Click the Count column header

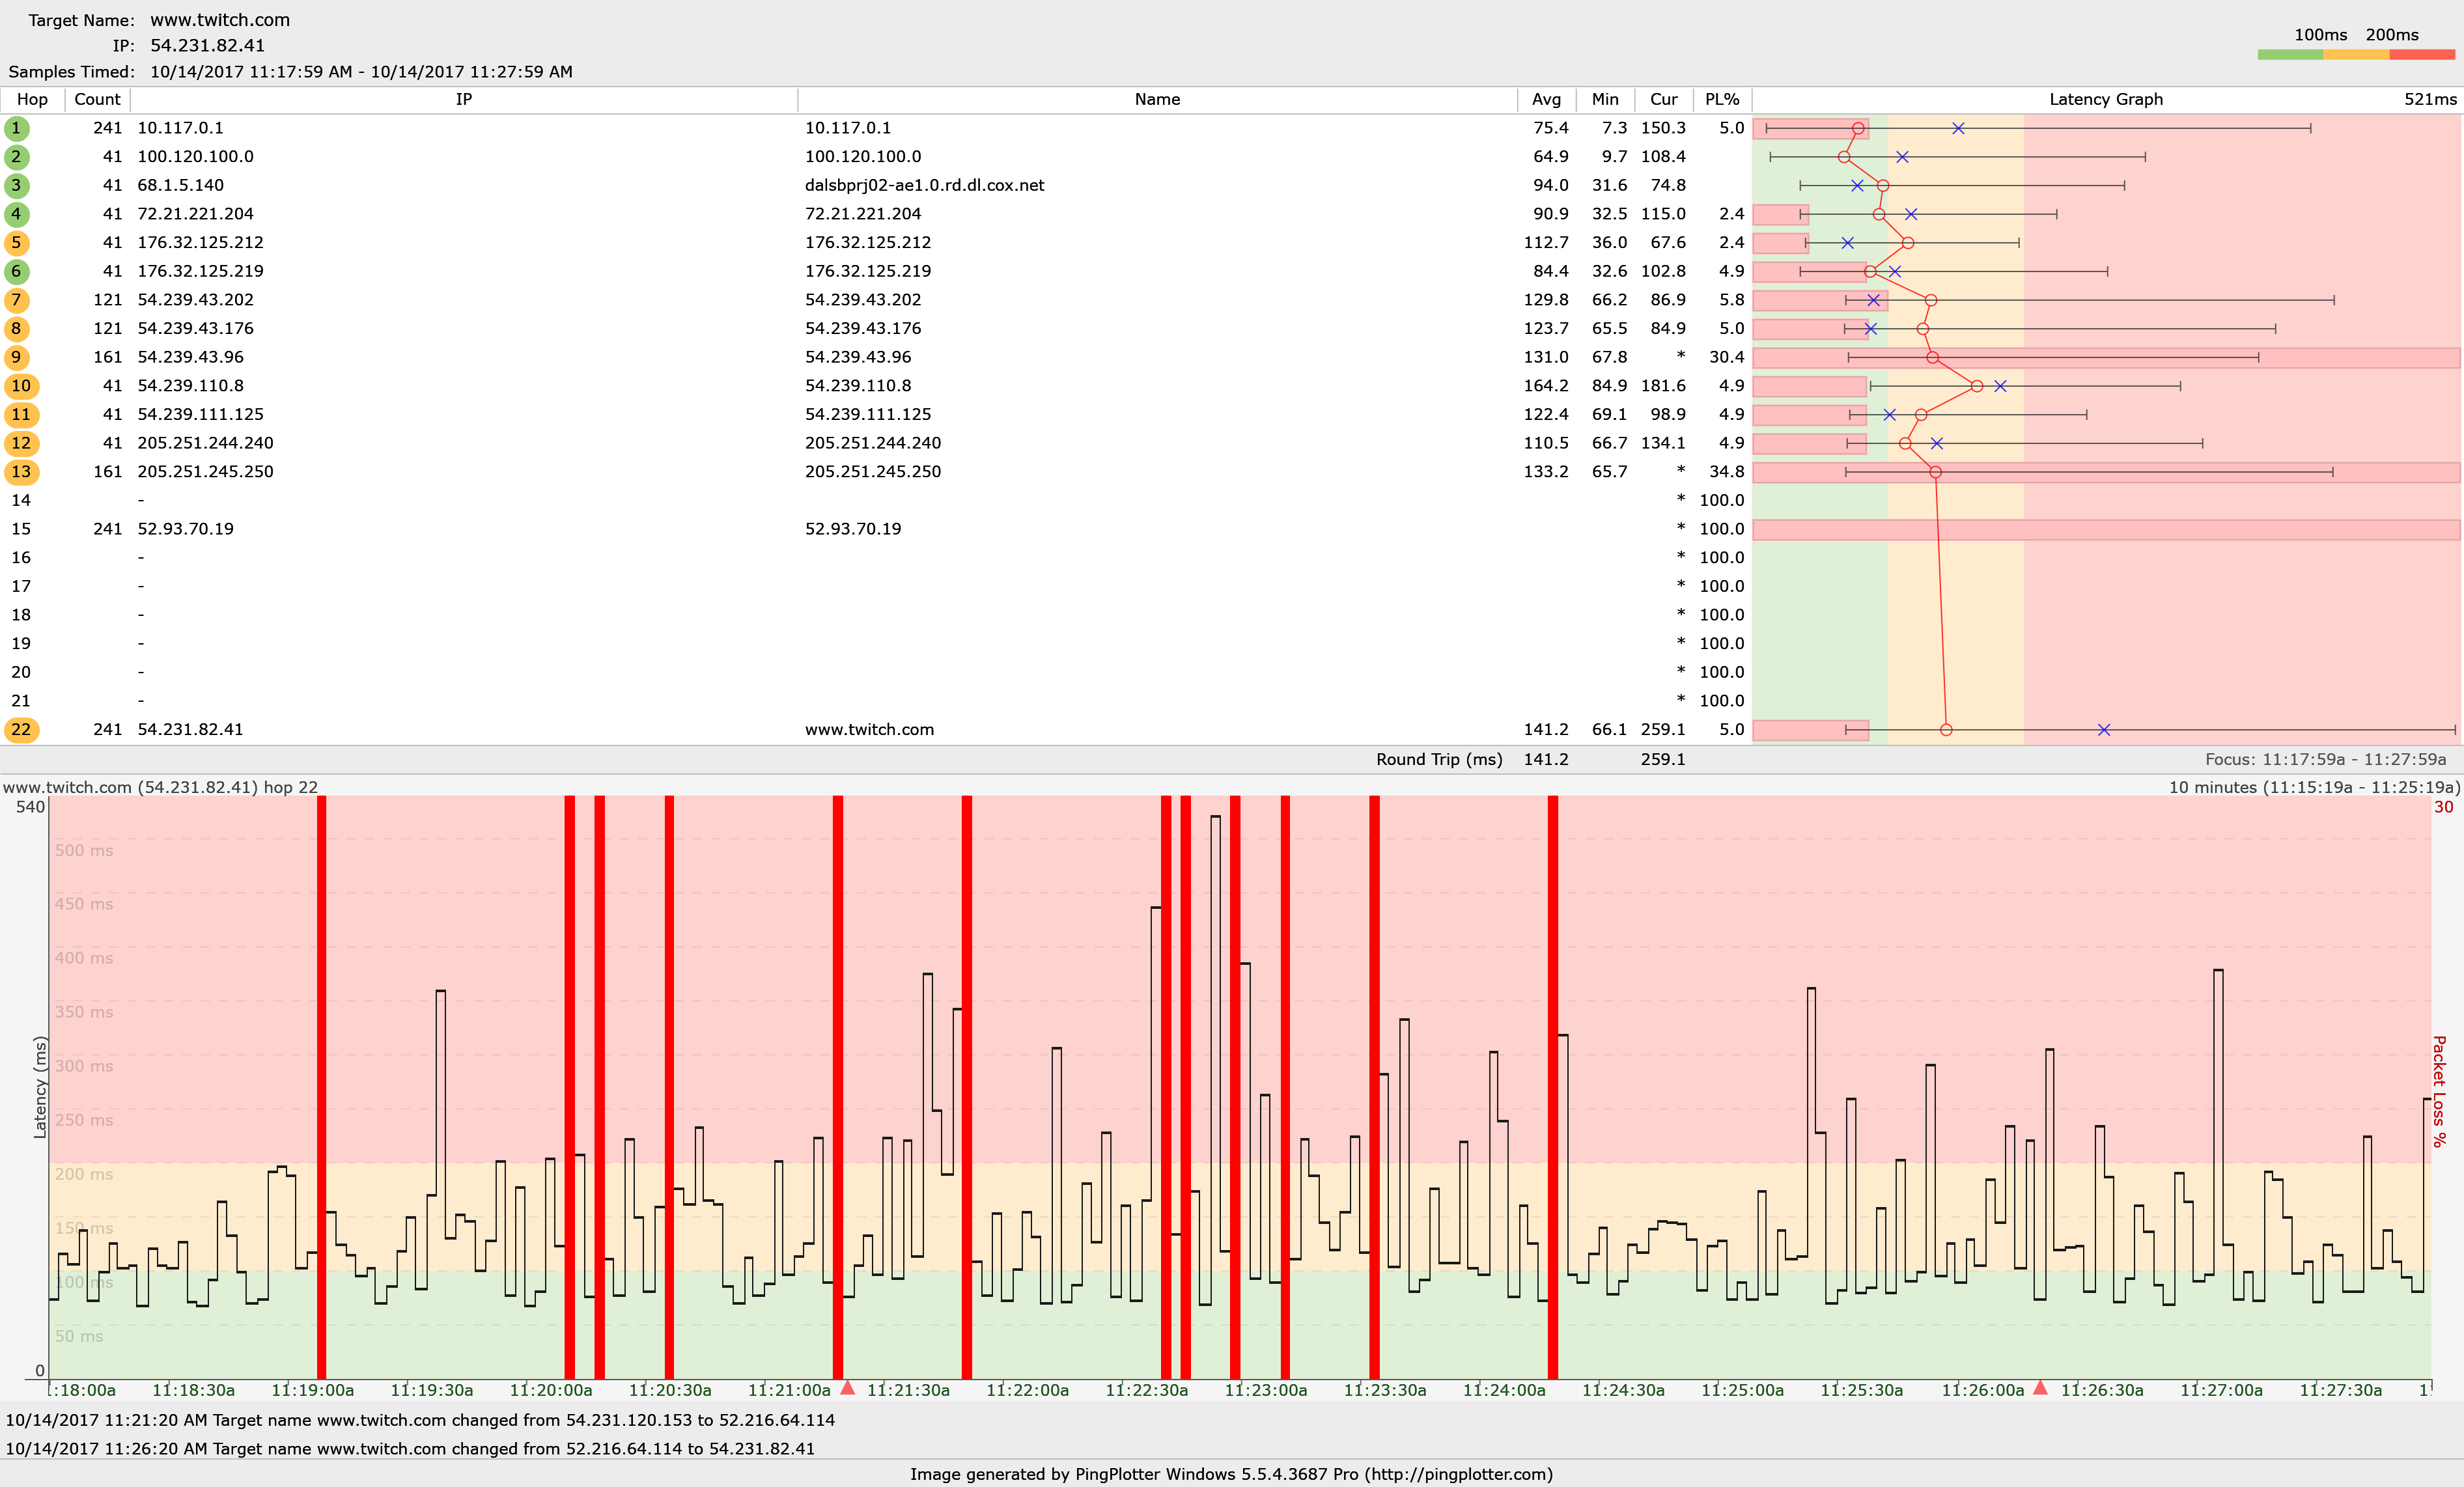coord(97,99)
